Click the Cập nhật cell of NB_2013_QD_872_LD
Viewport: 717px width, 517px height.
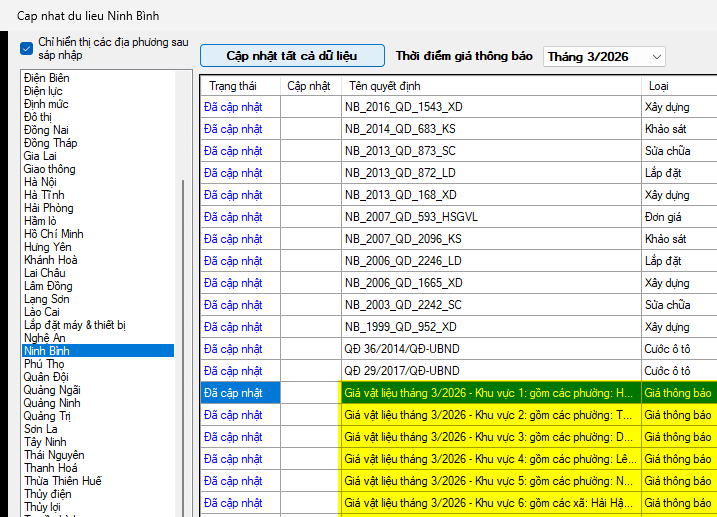tap(310, 173)
